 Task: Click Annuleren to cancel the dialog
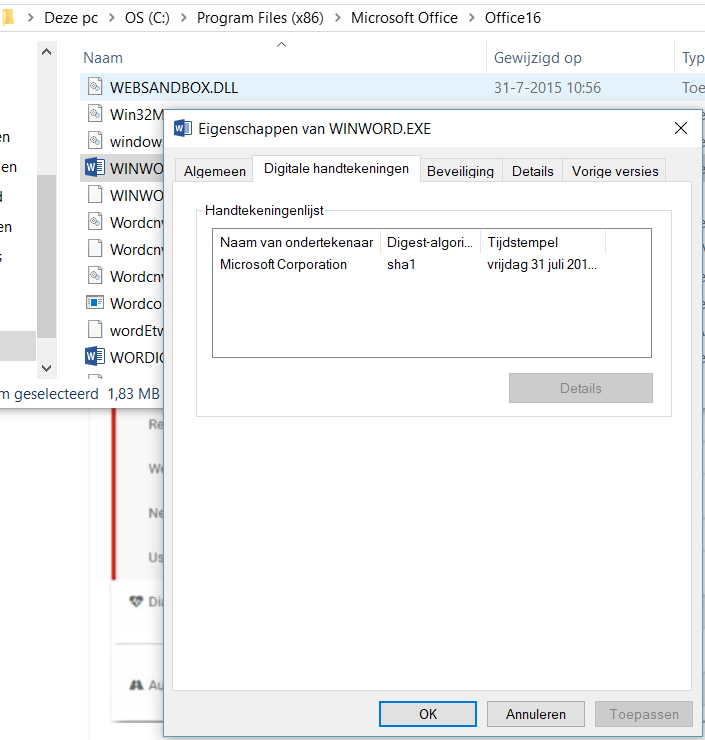tap(536, 714)
